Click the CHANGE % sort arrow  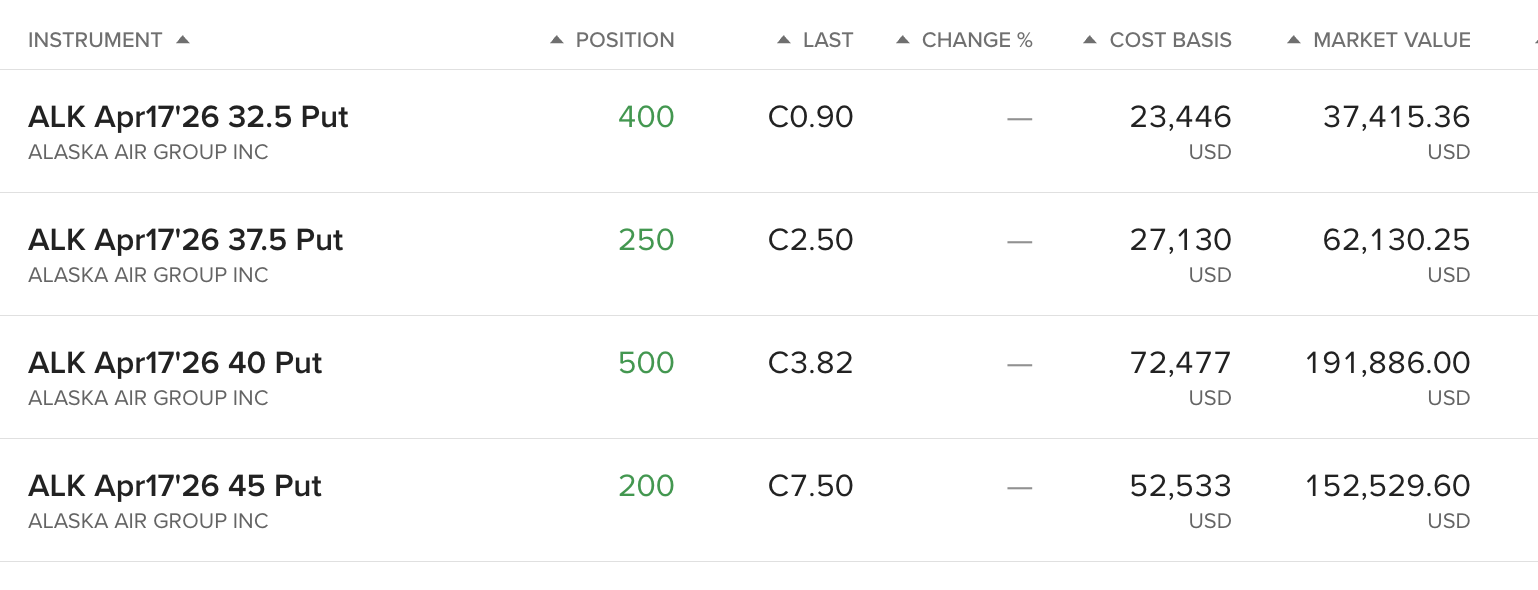tap(902, 40)
